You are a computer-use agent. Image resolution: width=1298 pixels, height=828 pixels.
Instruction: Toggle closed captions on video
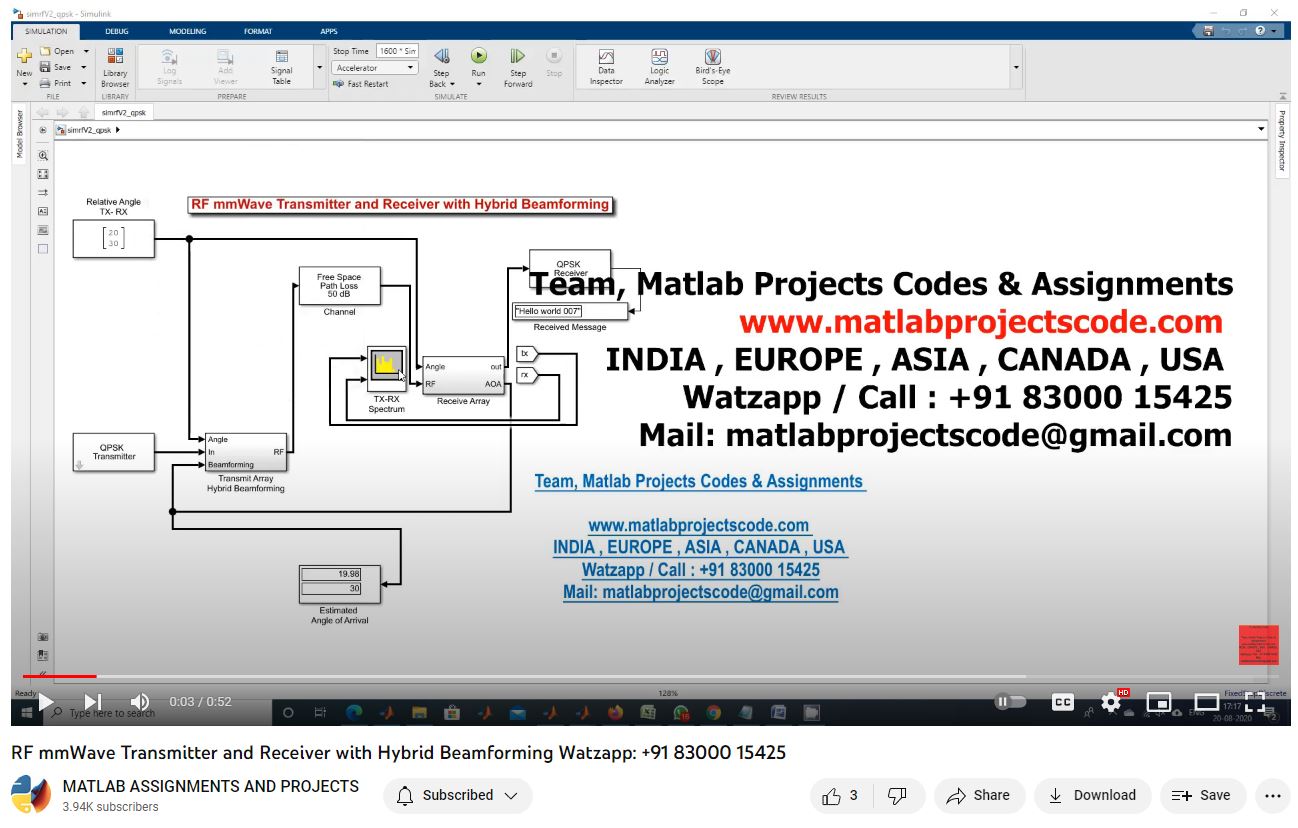point(1063,702)
